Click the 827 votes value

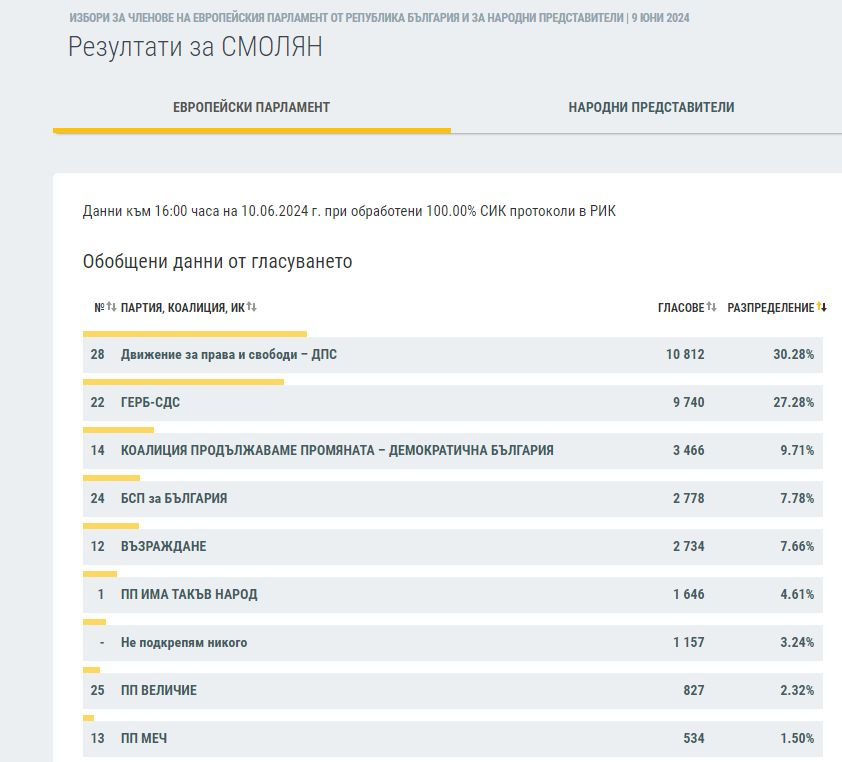click(x=694, y=690)
